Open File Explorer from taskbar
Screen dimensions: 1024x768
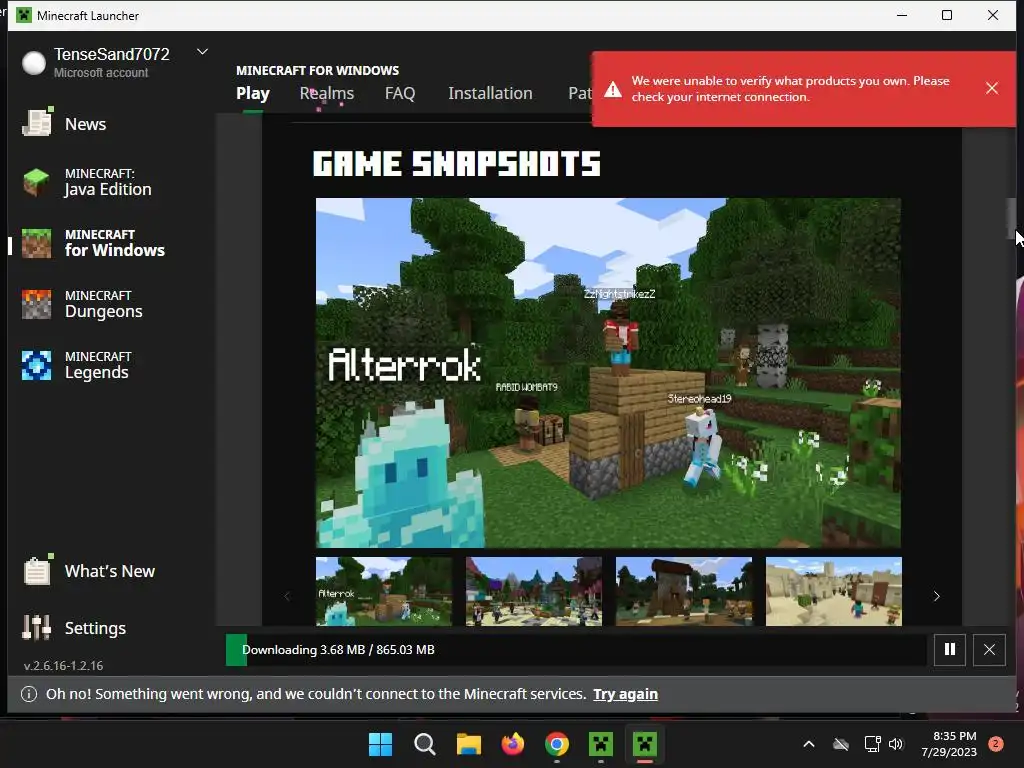click(x=468, y=744)
